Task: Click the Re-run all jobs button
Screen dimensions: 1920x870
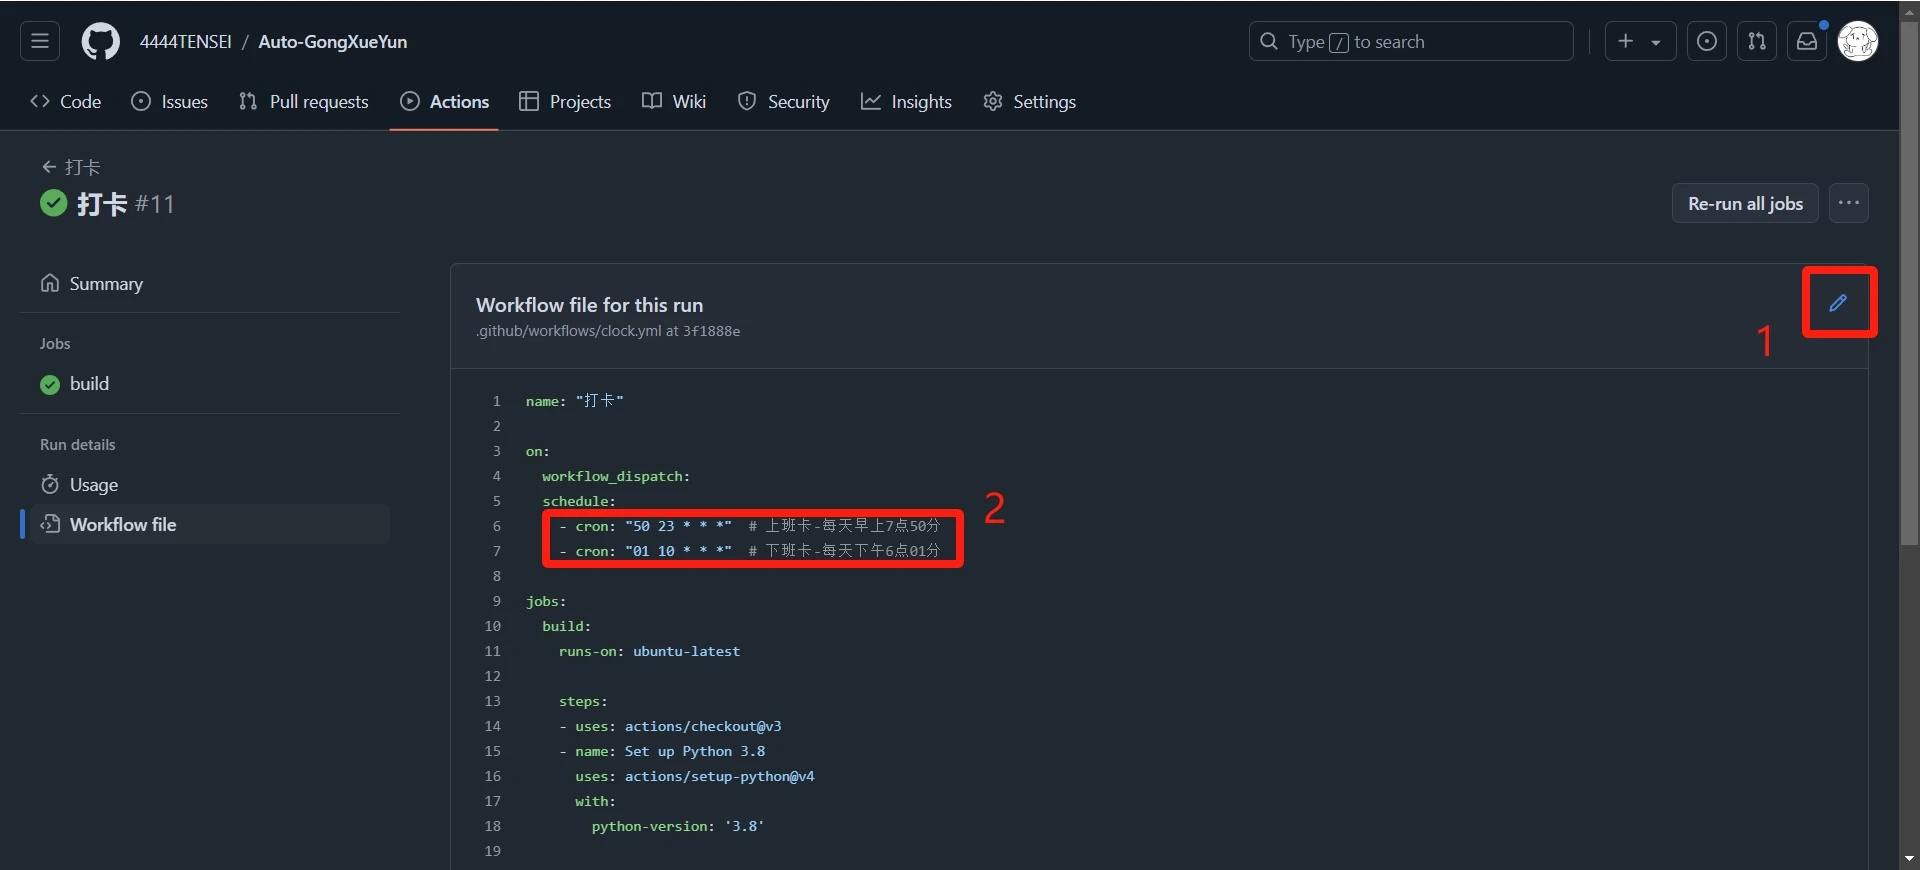Action: (x=1745, y=203)
